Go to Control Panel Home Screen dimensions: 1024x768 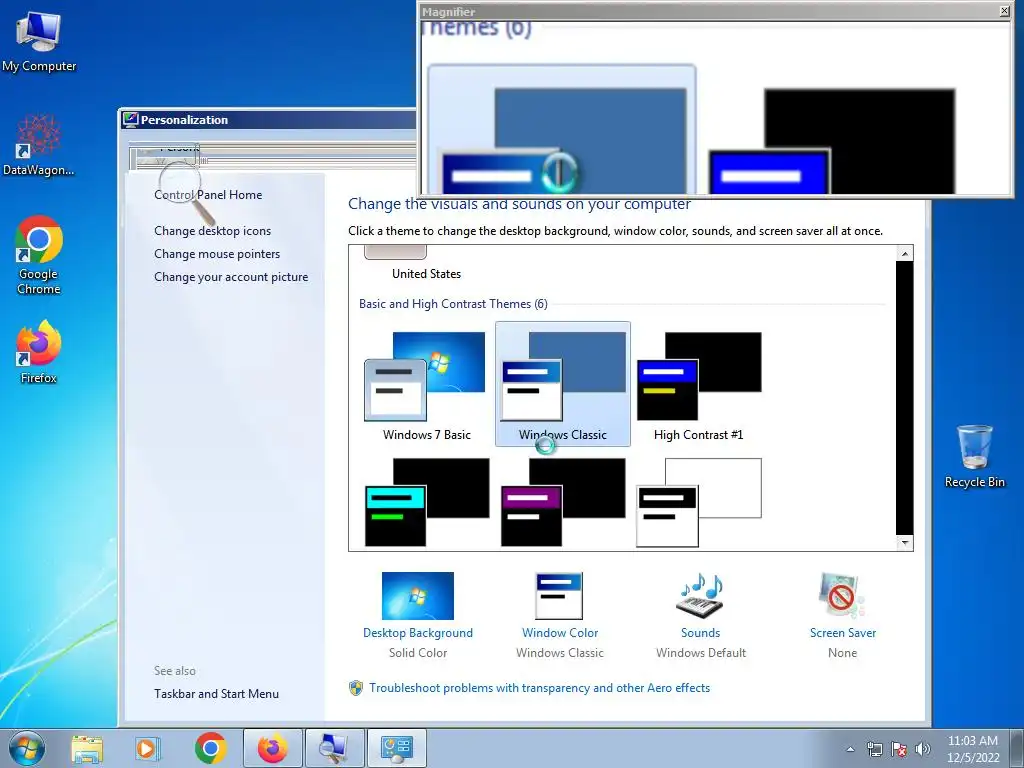pyautogui.click(x=208, y=195)
